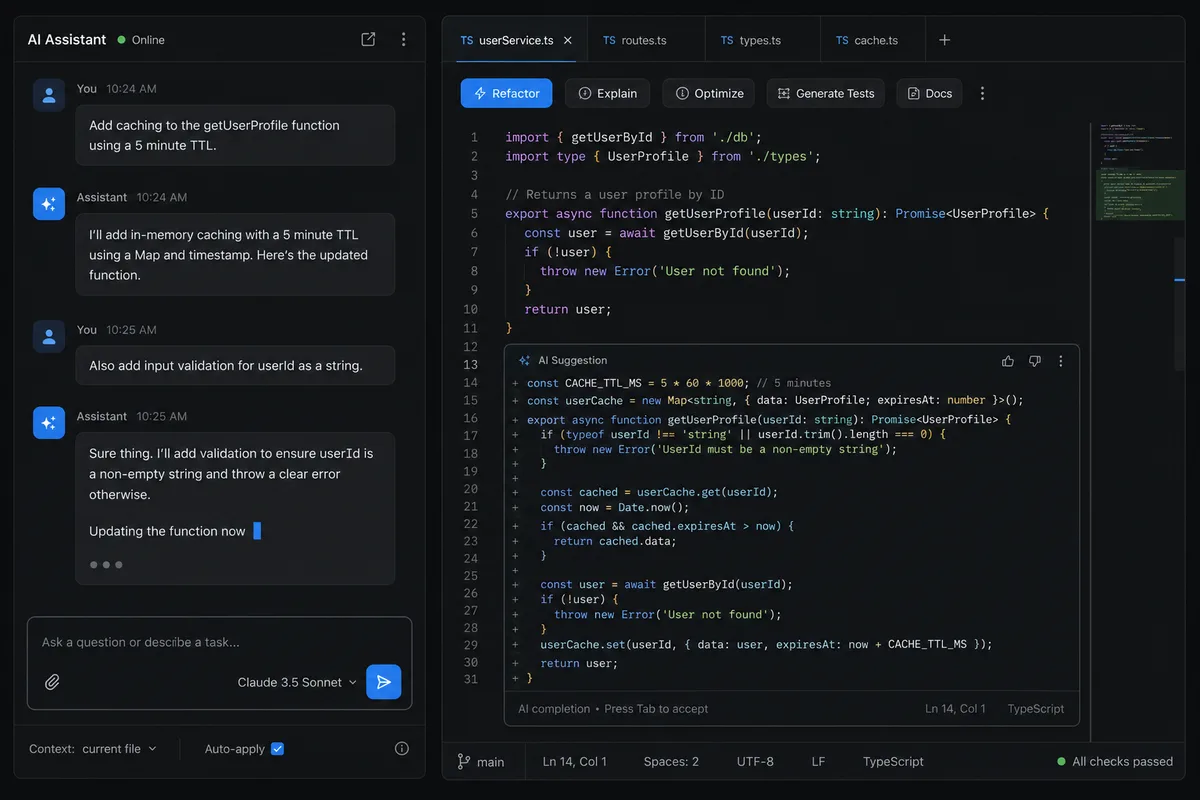Screen dimensions: 1200x800
Task: Click Ln 14, Col 1 in suggestion footer
Action: point(955,709)
